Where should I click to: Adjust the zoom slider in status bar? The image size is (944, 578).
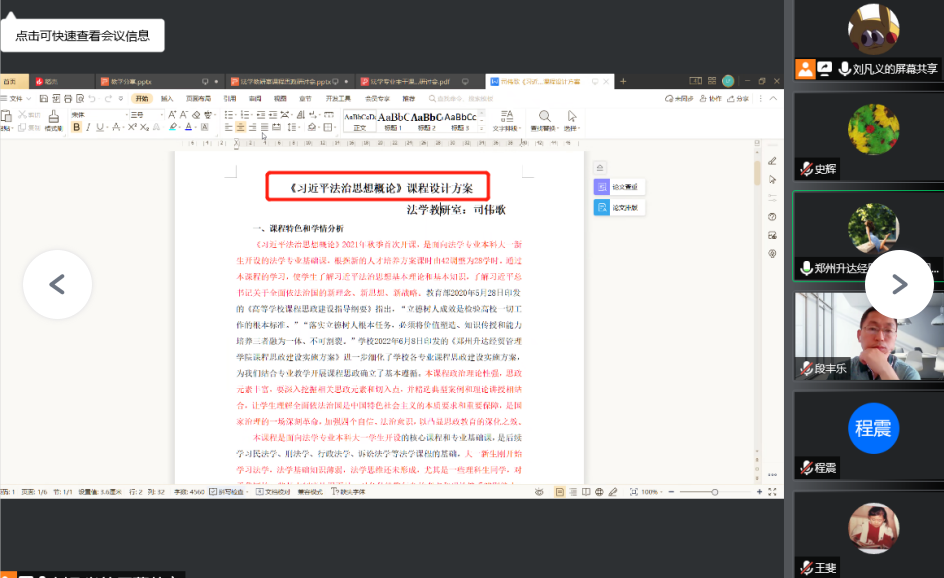(714, 492)
